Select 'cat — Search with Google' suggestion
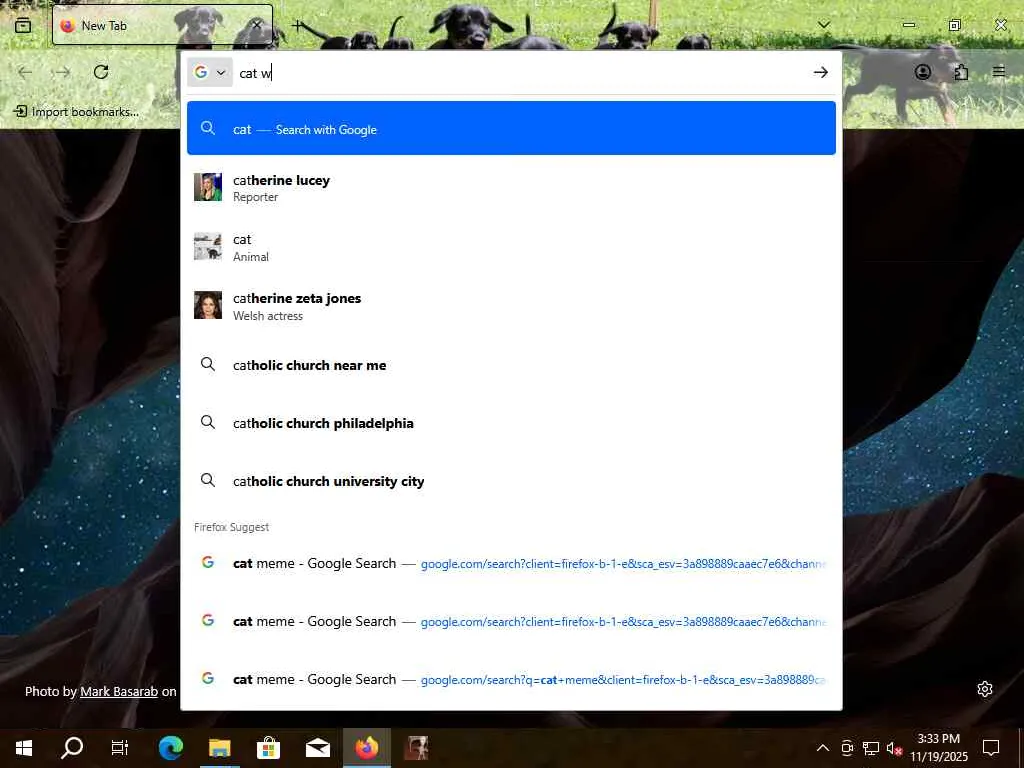The width and height of the screenshot is (1024, 768). (511, 129)
